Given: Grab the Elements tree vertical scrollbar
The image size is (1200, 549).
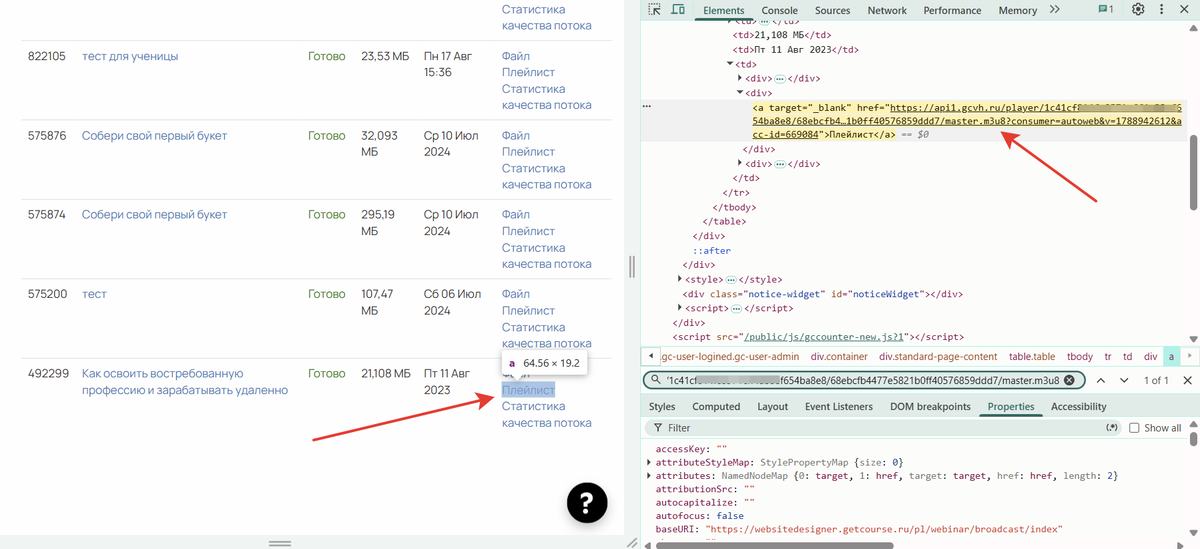Looking at the screenshot, I should (1195, 170).
